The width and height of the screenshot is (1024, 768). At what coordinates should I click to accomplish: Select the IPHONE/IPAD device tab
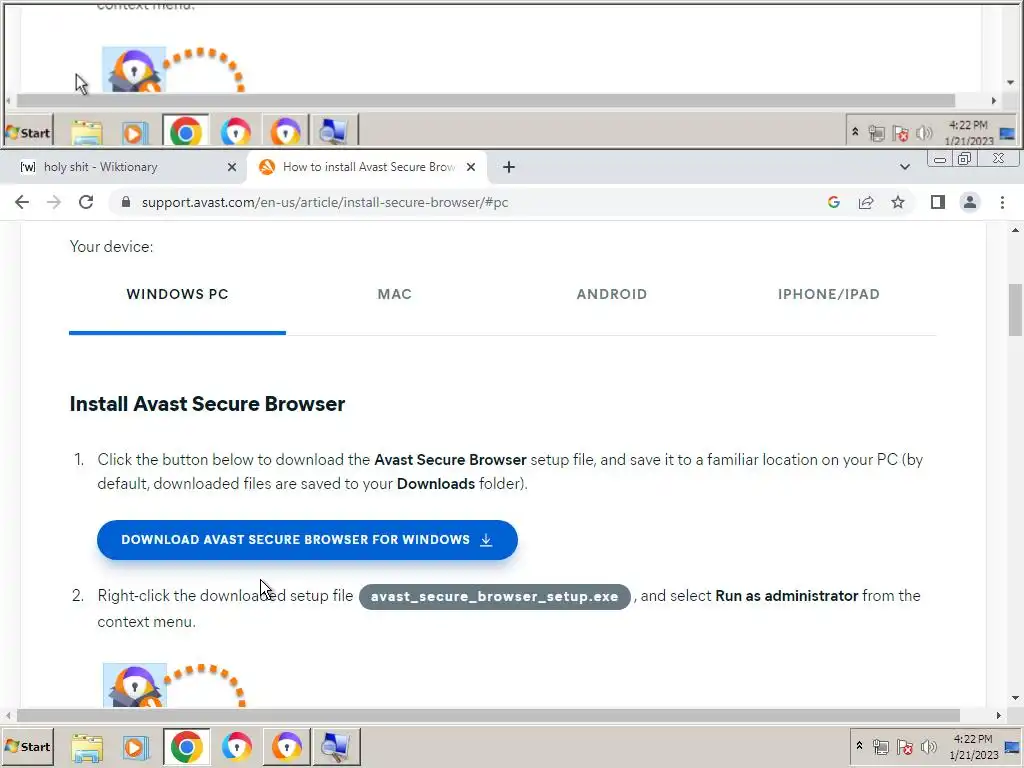829,294
